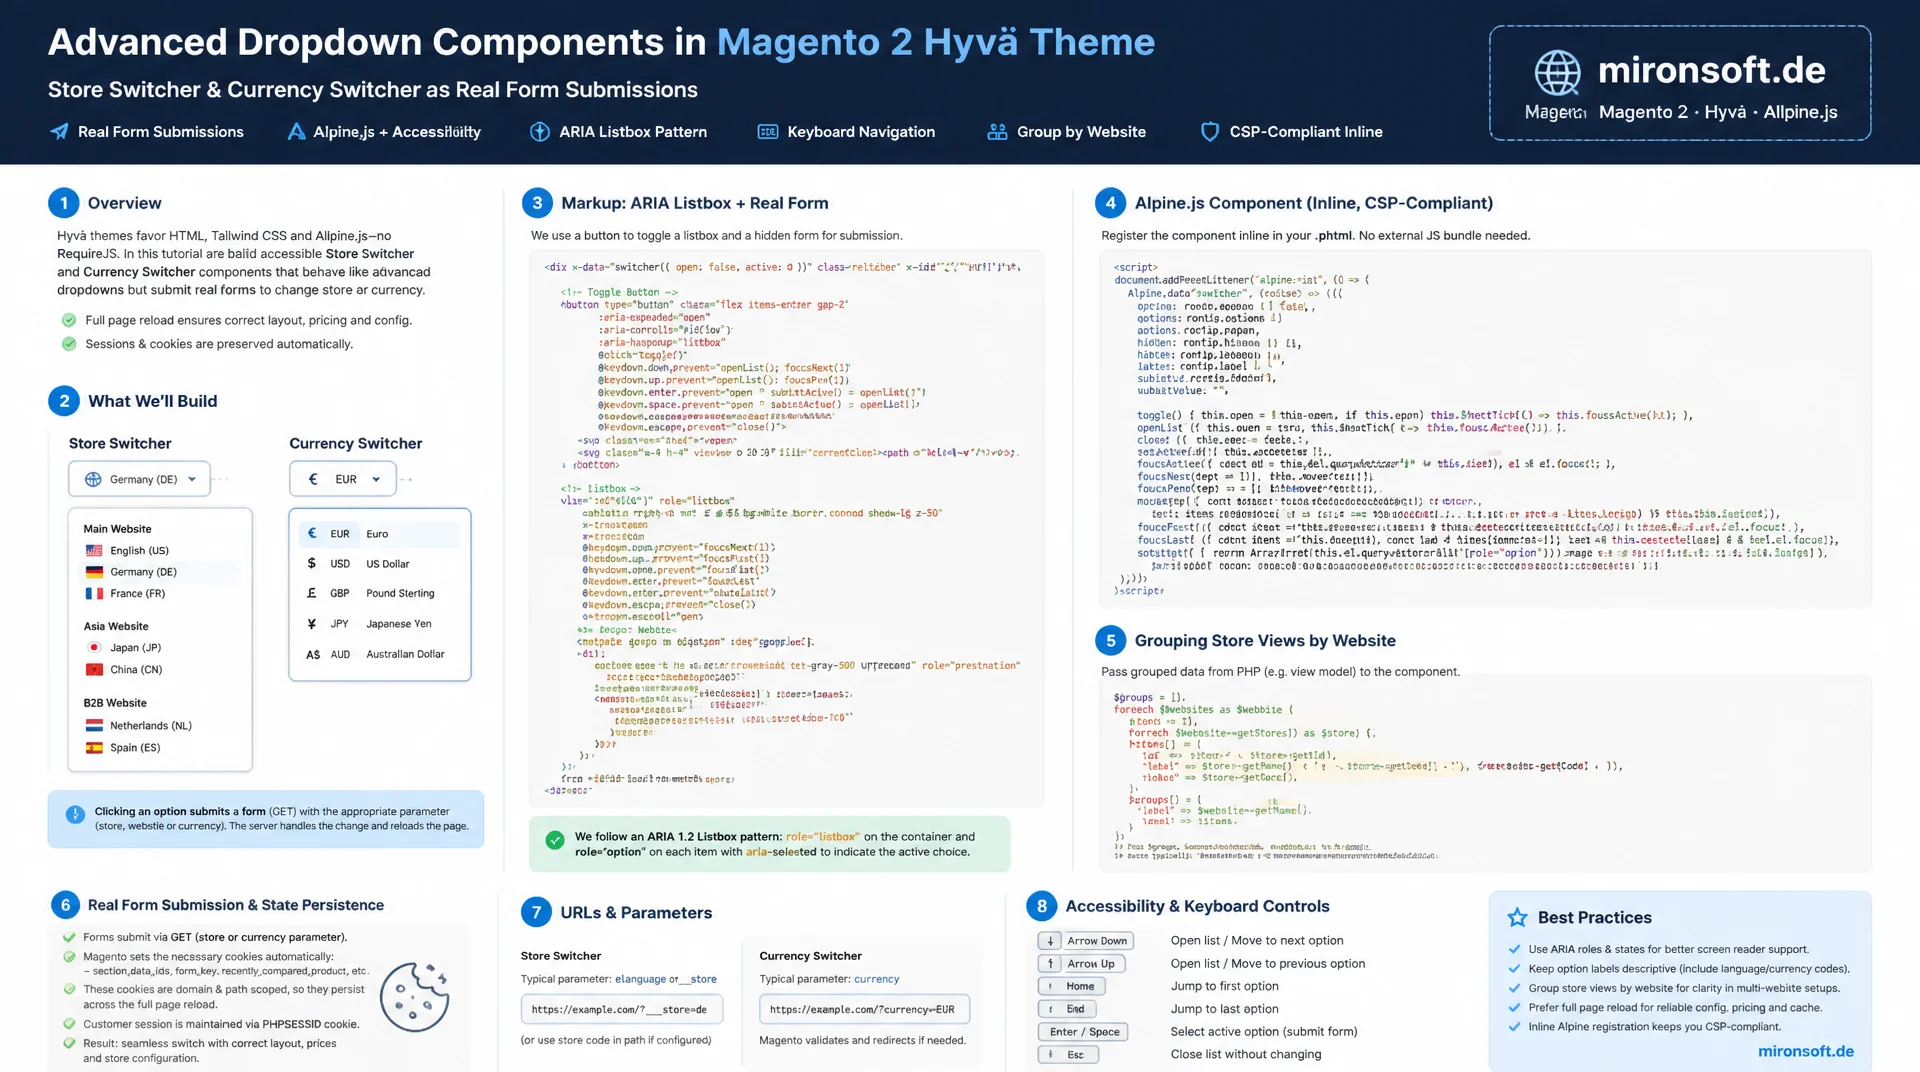Choose the China (CN) store option
This screenshot has height=1072, width=1920.
(x=160, y=670)
